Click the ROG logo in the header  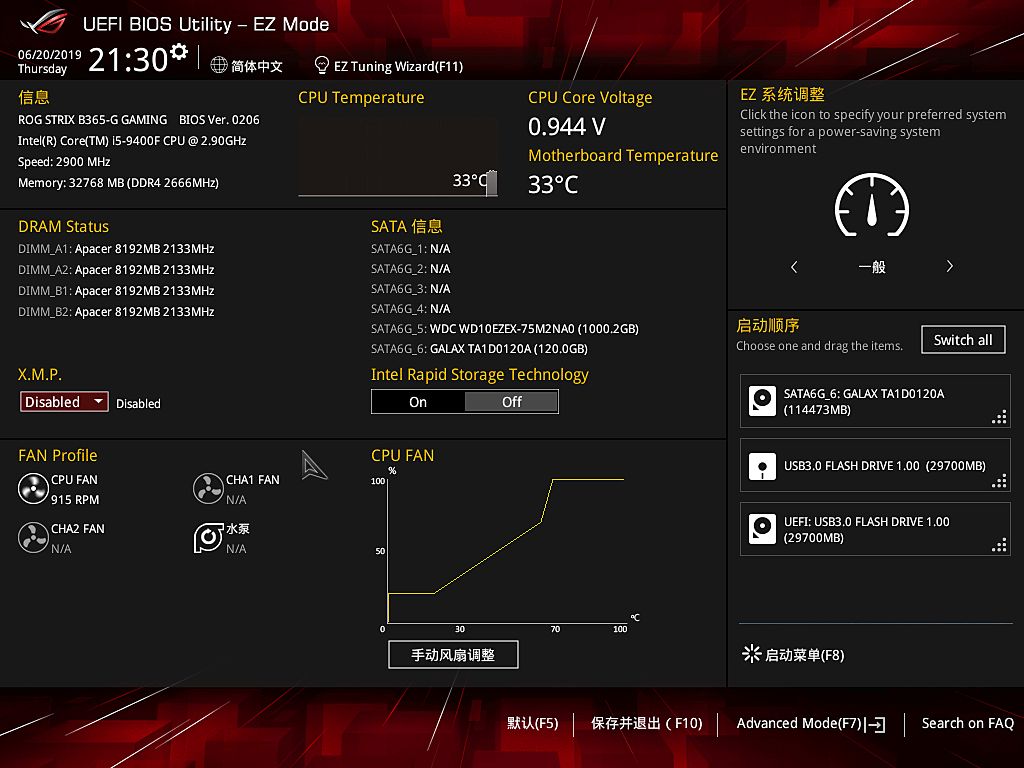pyautogui.click(x=43, y=23)
